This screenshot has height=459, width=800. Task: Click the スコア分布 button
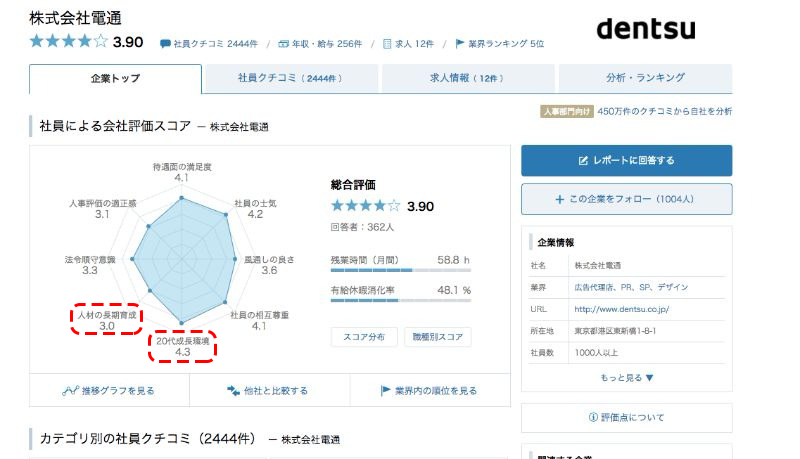364,337
